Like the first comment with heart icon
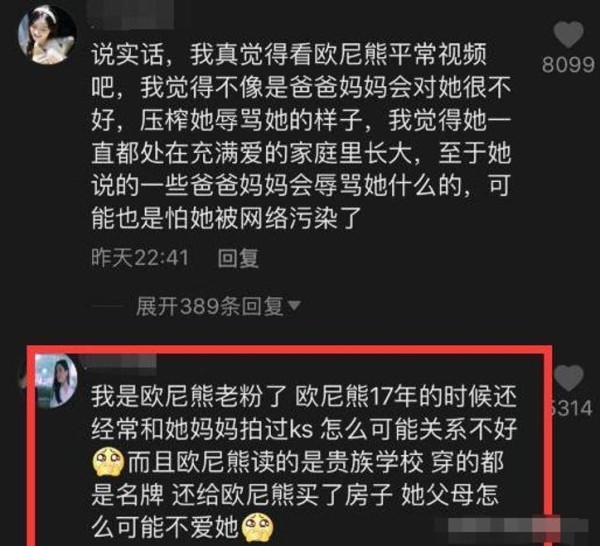Image resolution: width=600 pixels, height=546 pixels. tap(568, 34)
